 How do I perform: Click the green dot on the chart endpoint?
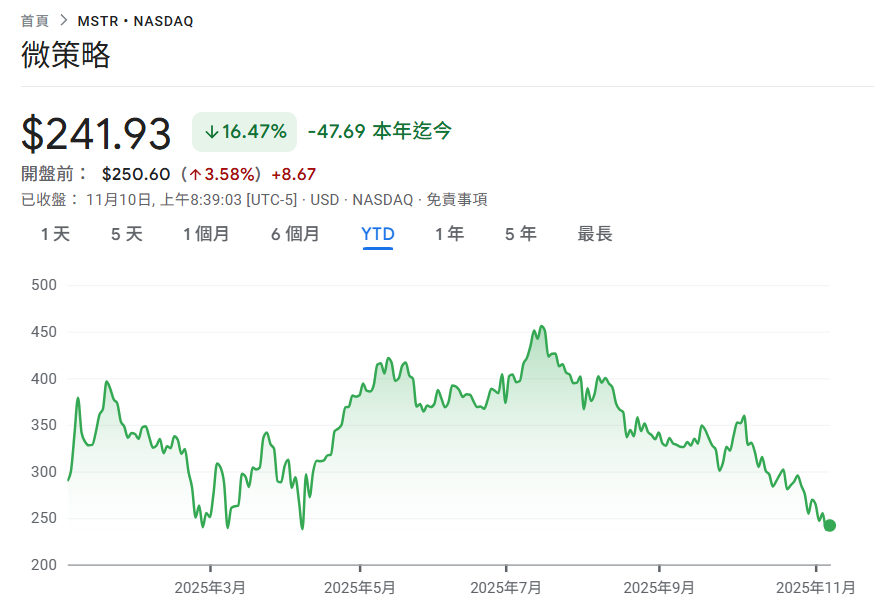[829, 524]
